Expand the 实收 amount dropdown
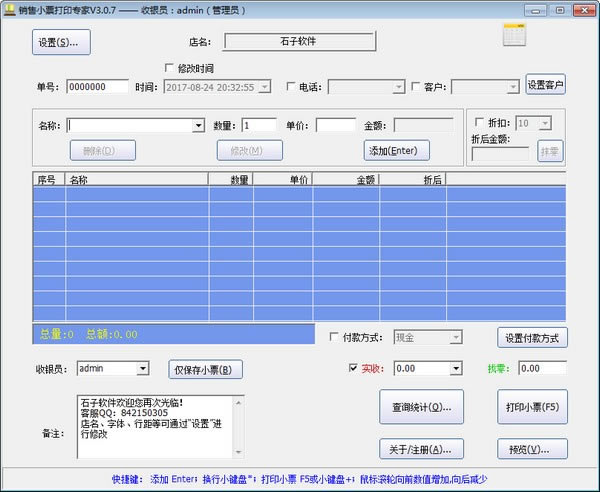The height and width of the screenshot is (492, 600). (456, 368)
